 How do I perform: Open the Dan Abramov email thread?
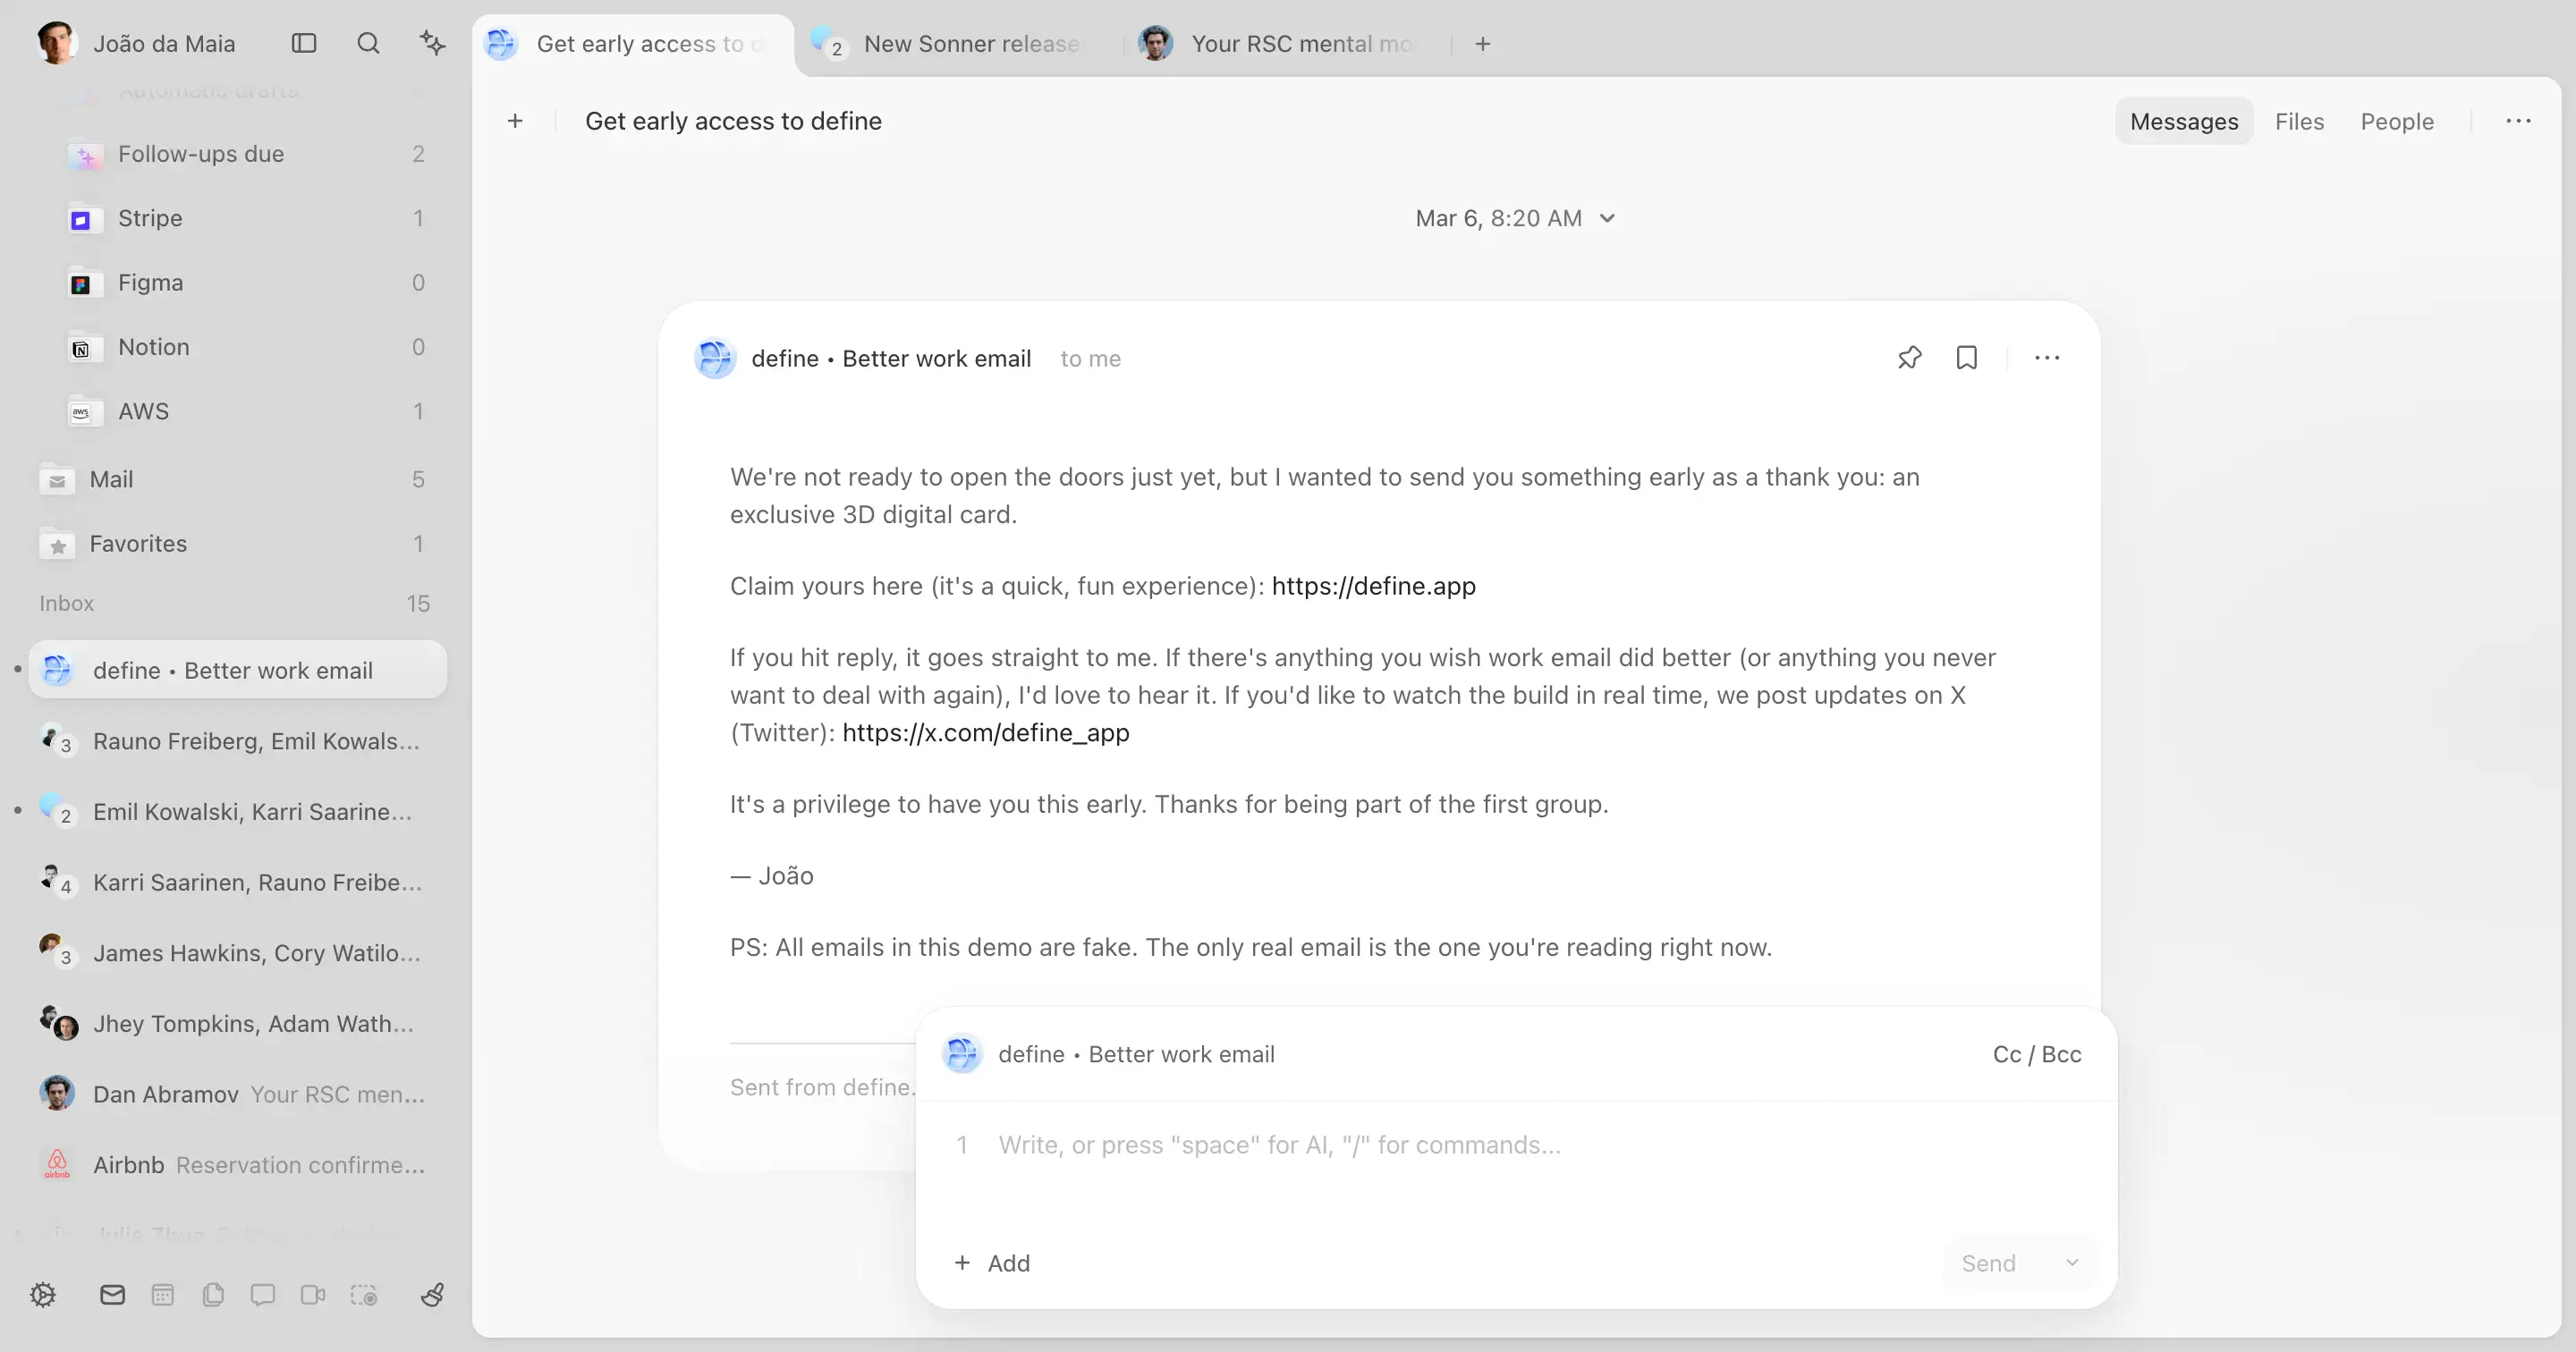[238, 1094]
